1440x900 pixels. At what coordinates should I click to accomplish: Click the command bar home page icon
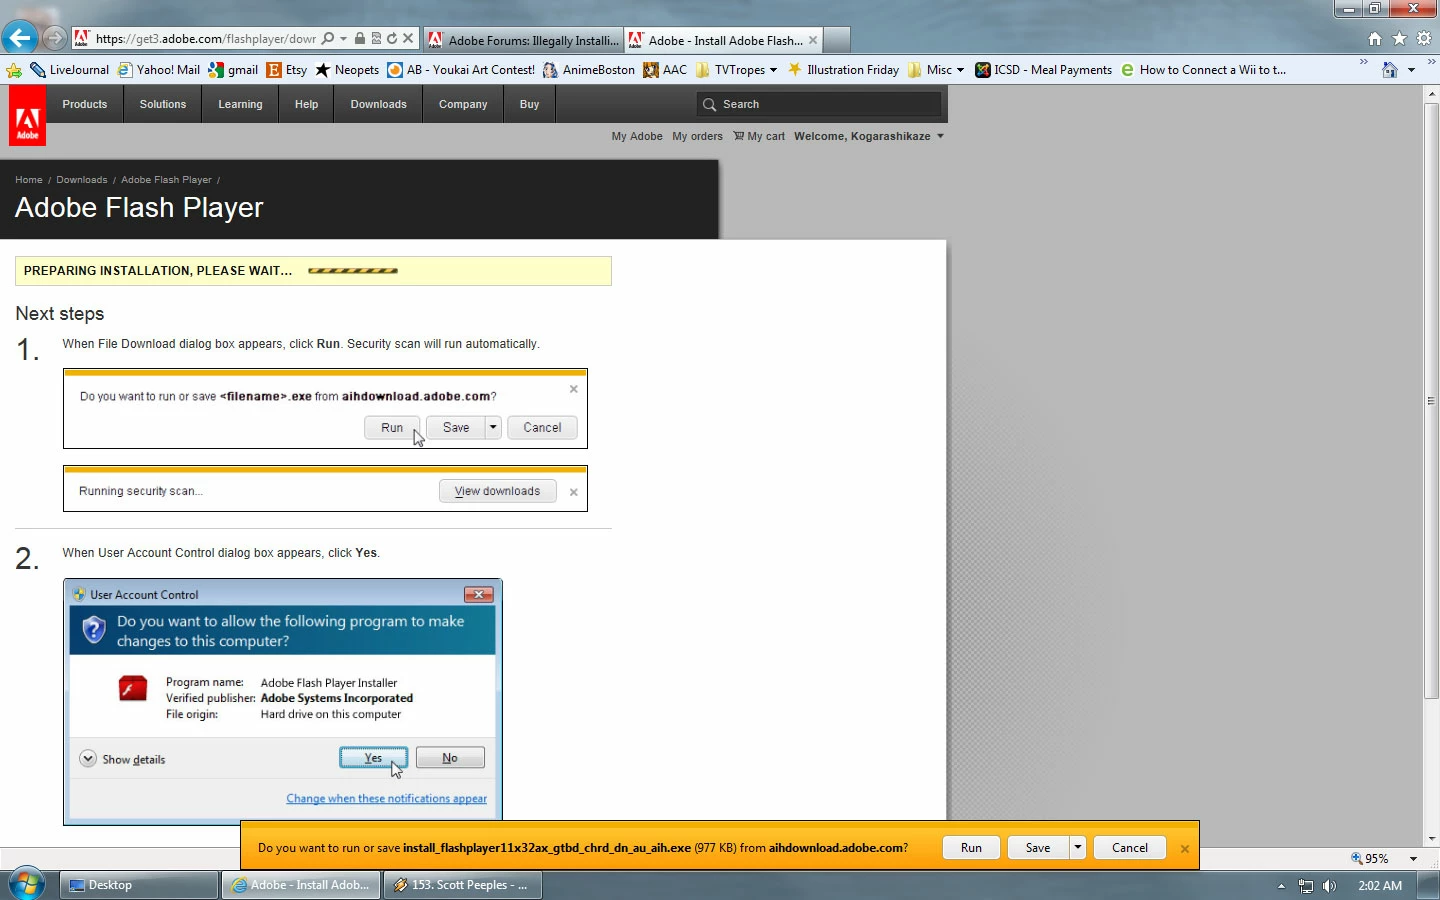[x=1390, y=70]
